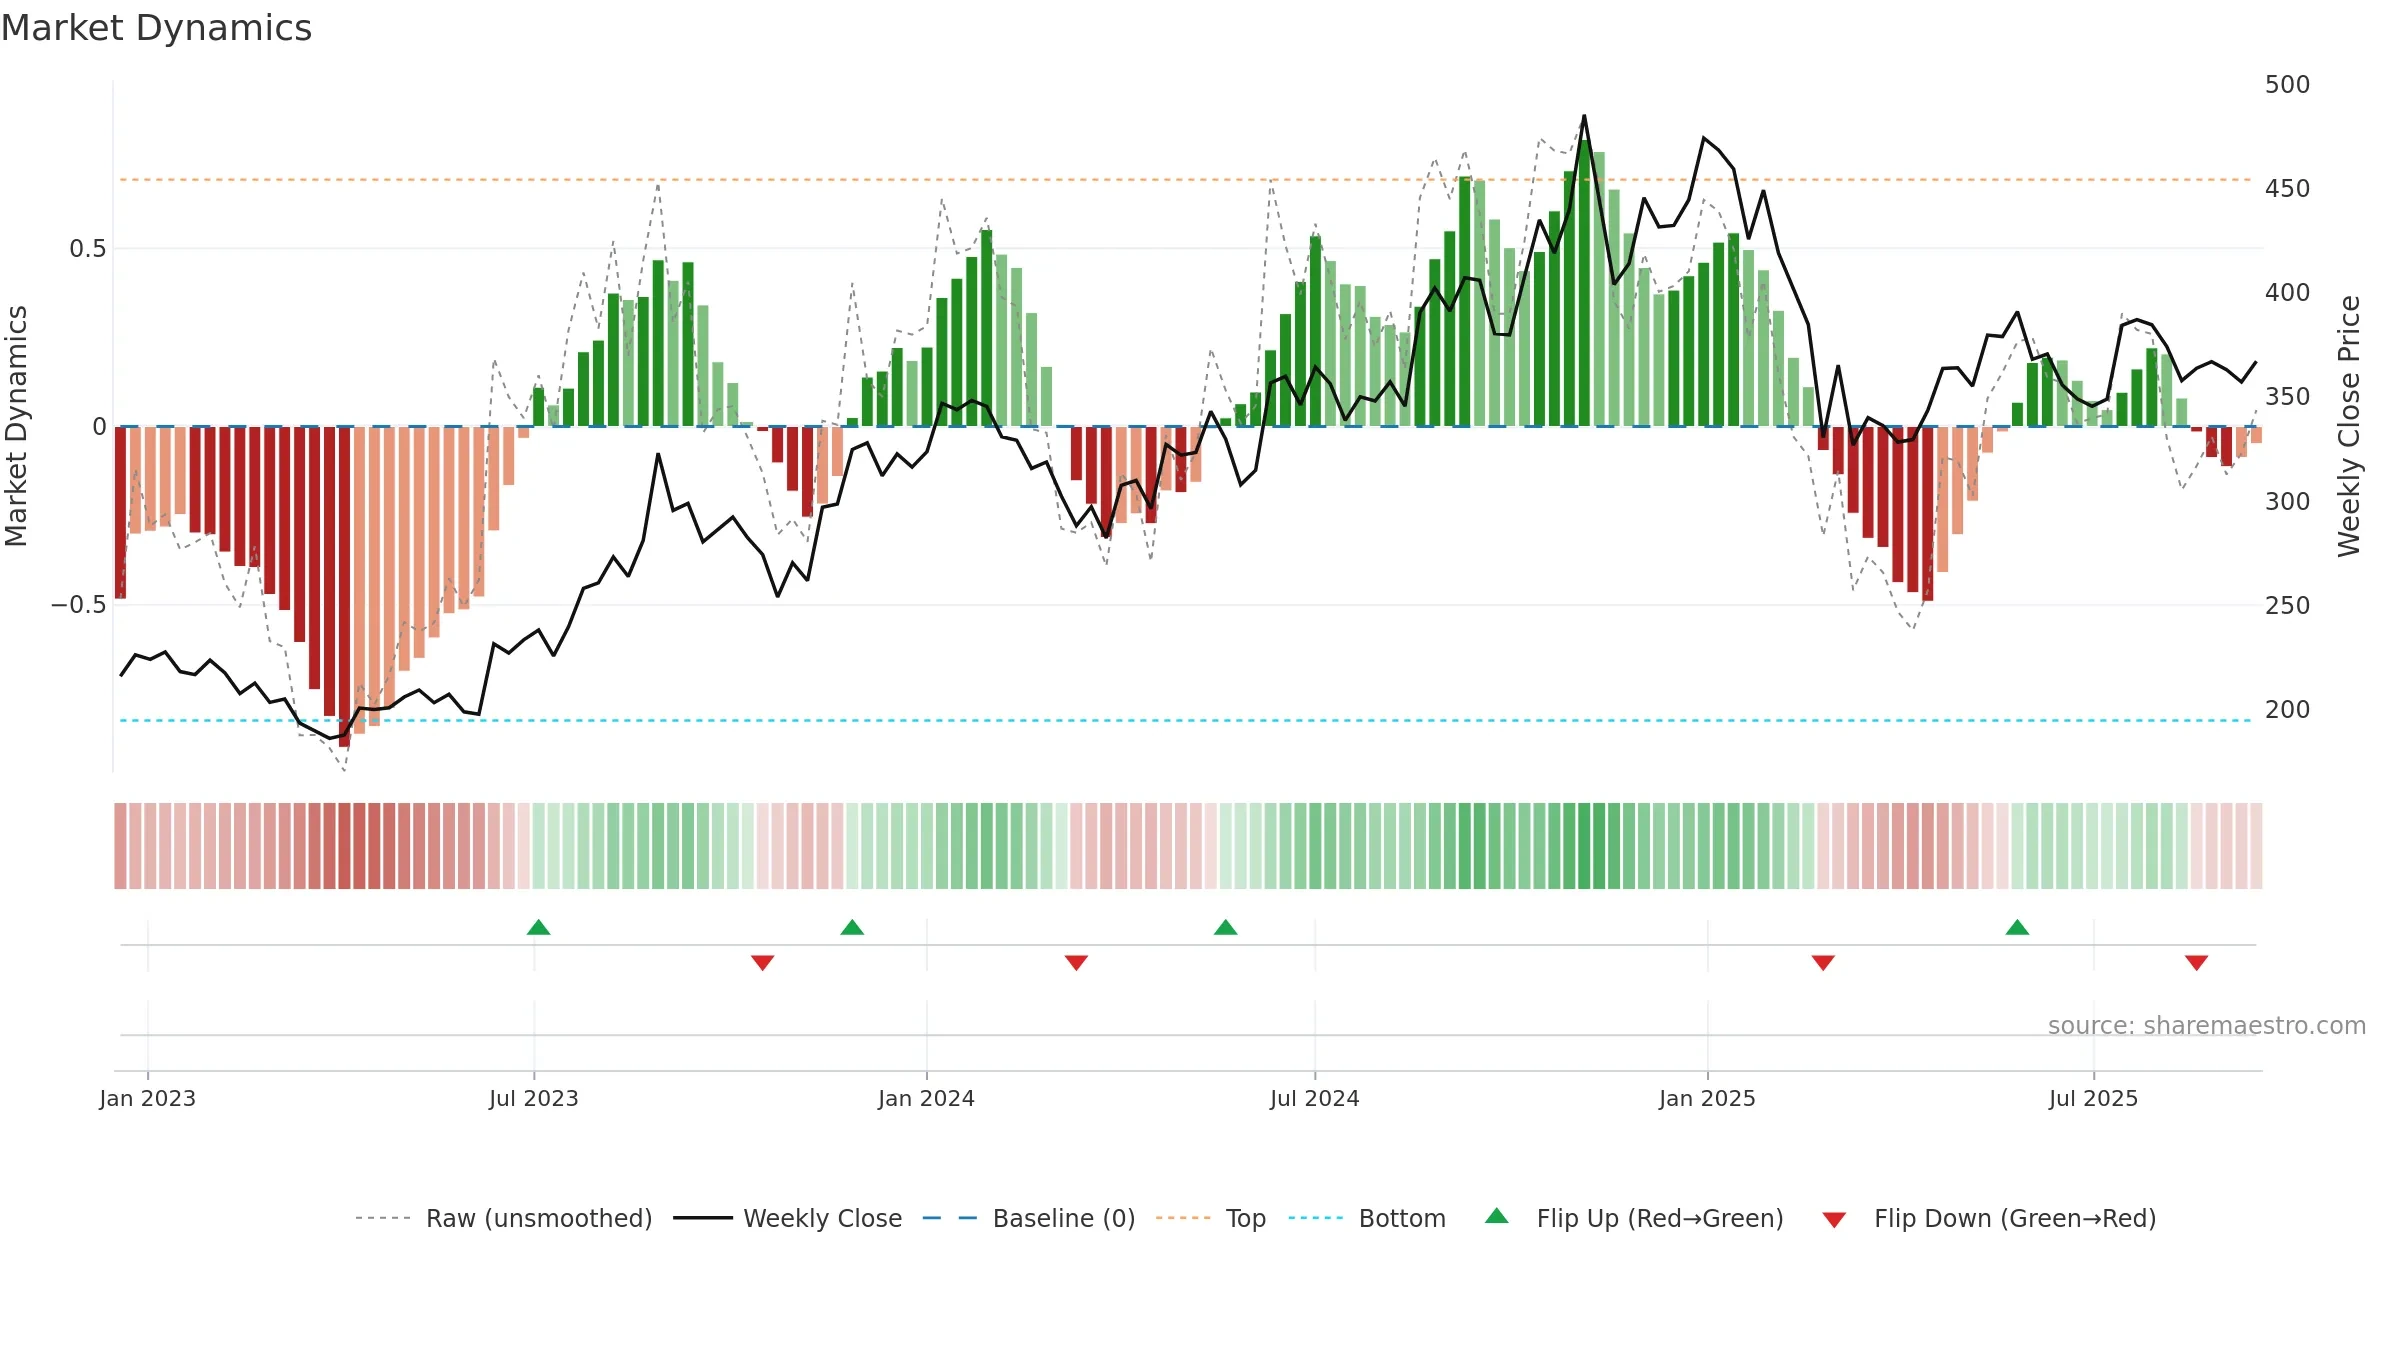This screenshot has height=1350, width=2400.
Task: Click the Jul 2023 x-axis label
Action: pos(533,1098)
